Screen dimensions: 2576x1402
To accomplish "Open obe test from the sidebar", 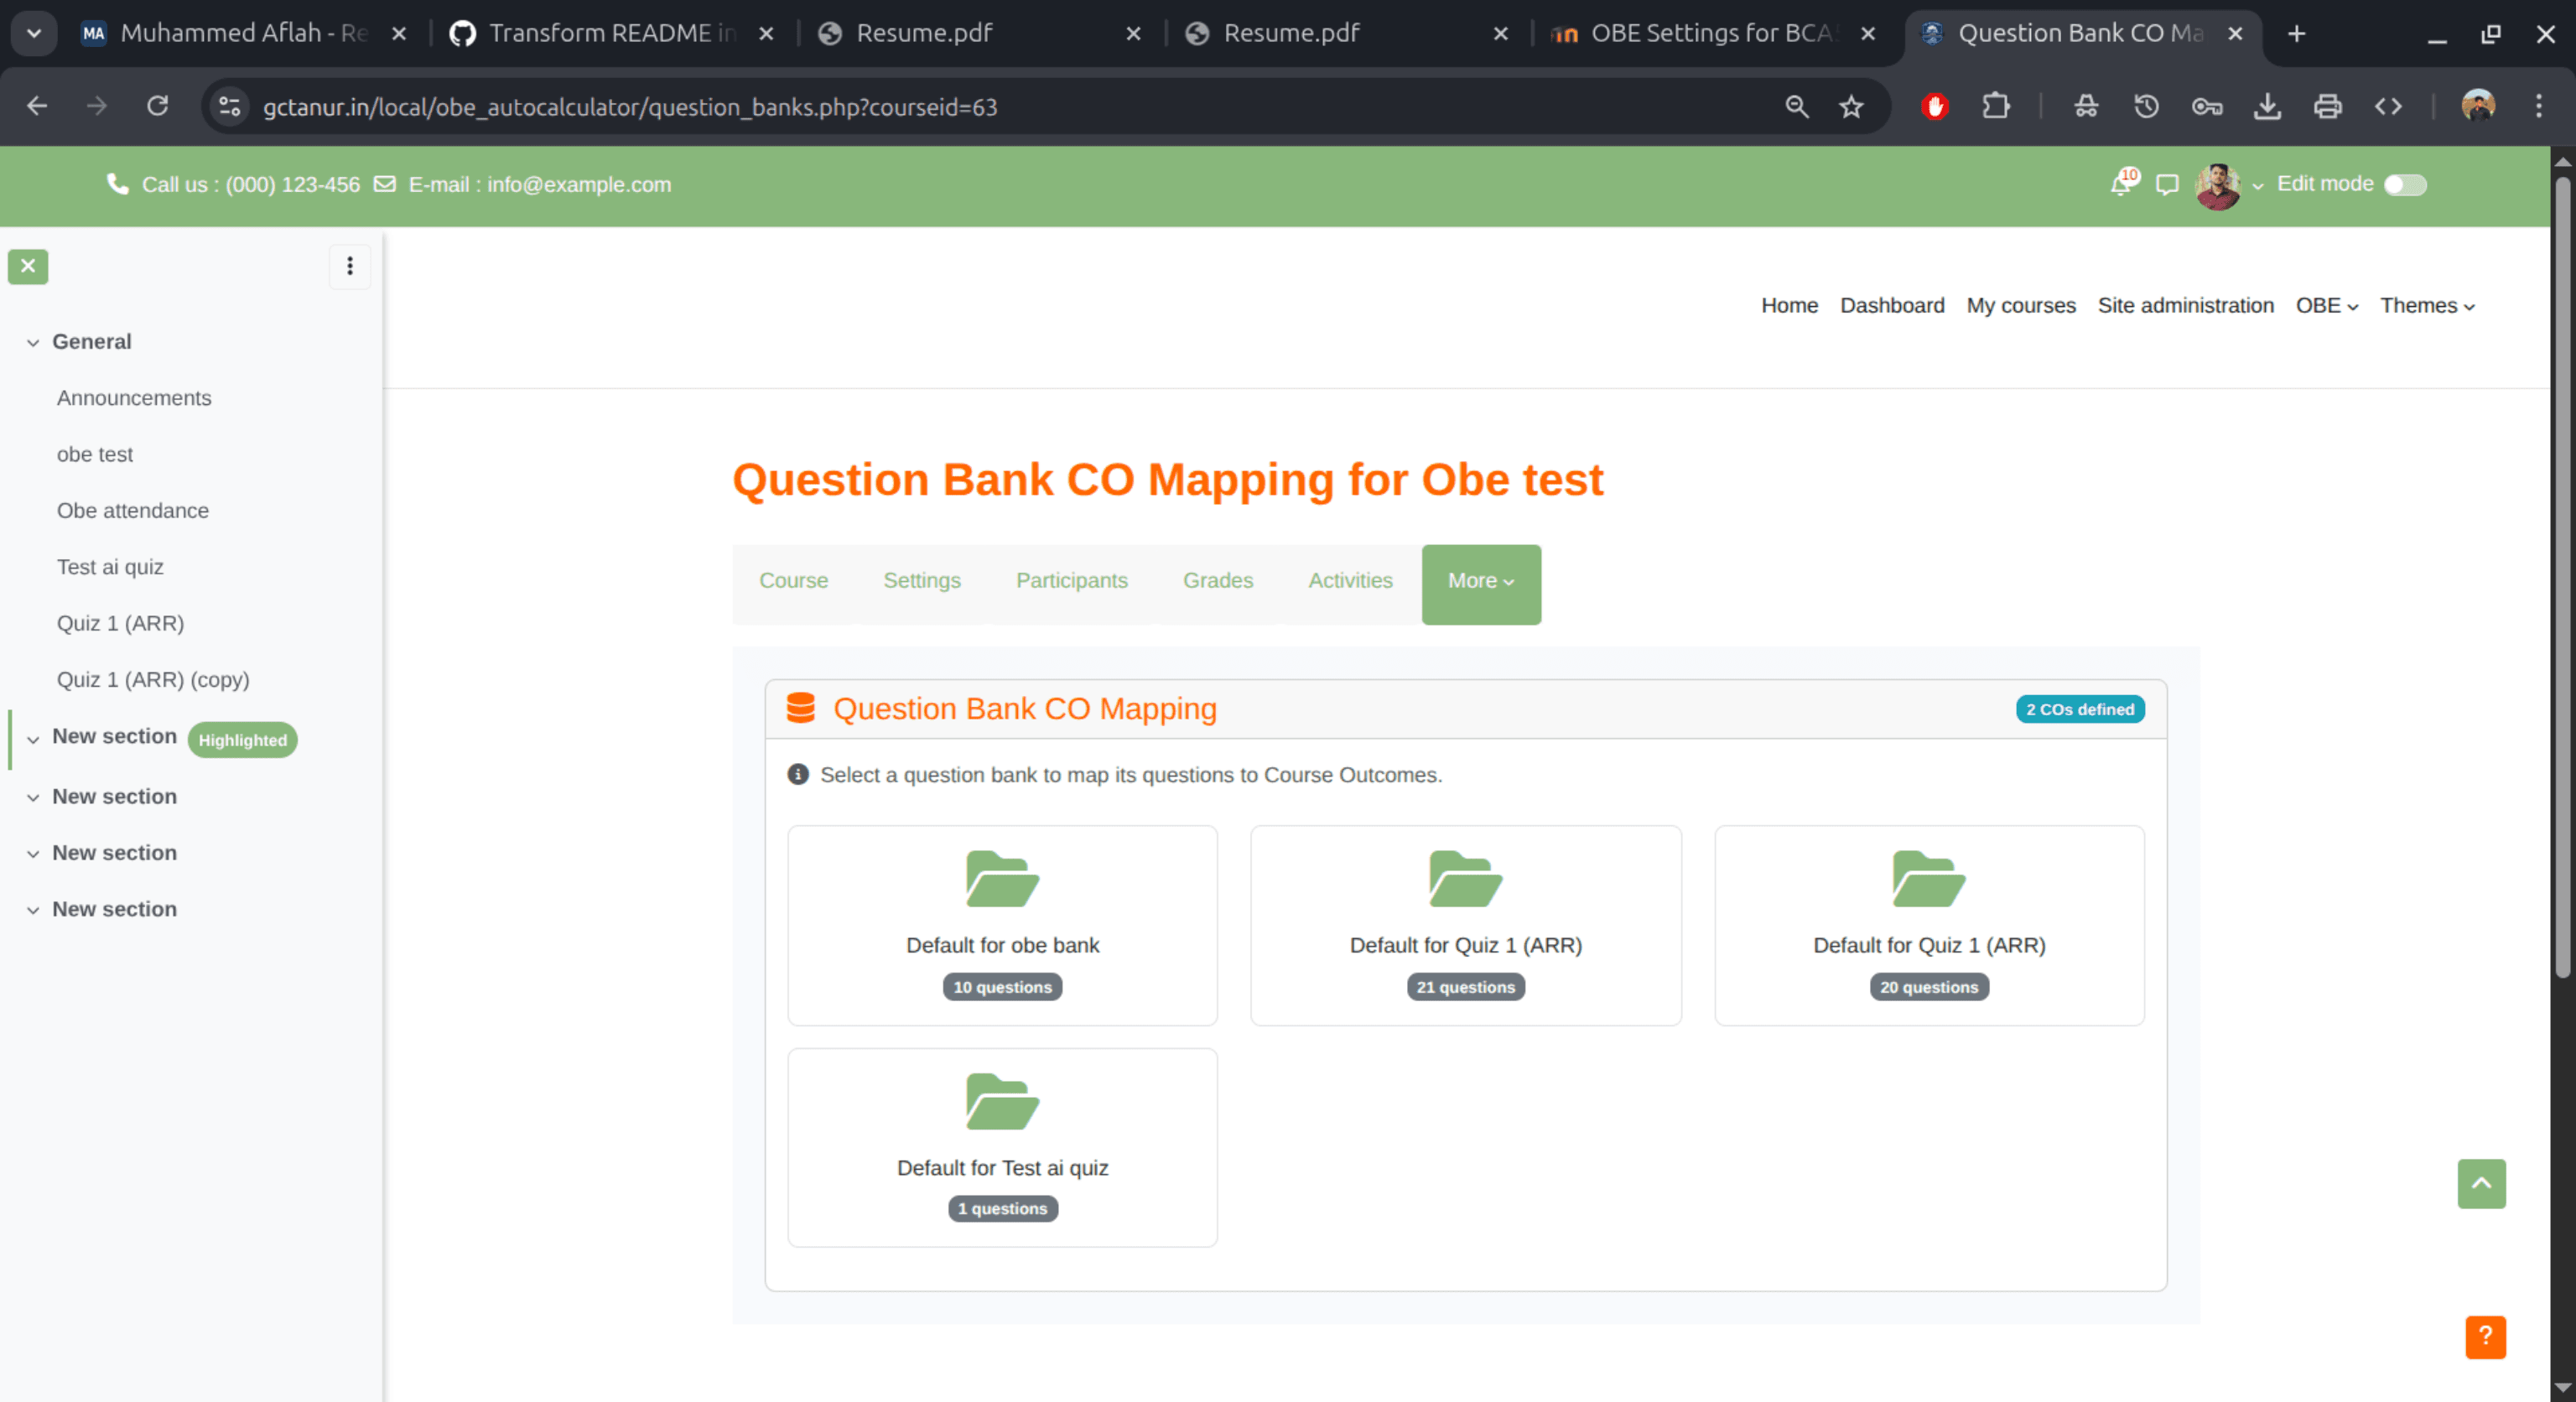I will click(94, 454).
